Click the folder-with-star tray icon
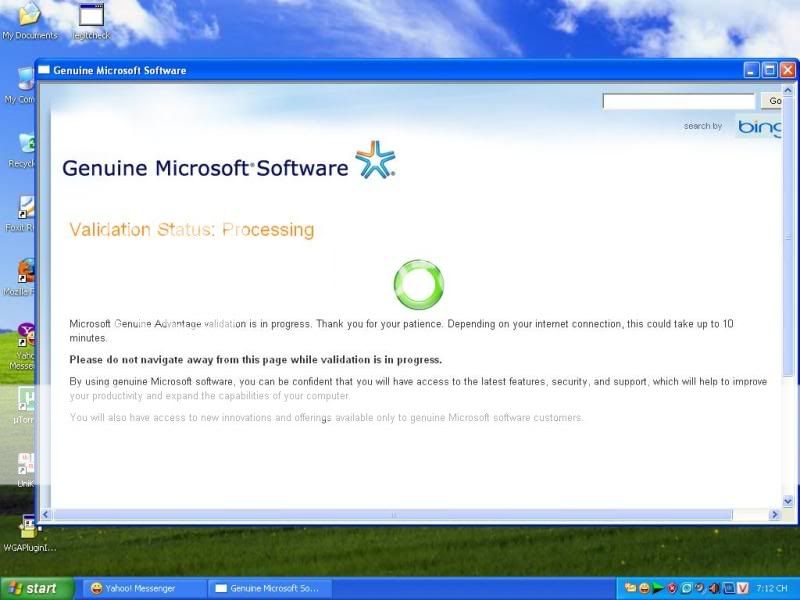The width and height of the screenshot is (800, 600). (631, 588)
